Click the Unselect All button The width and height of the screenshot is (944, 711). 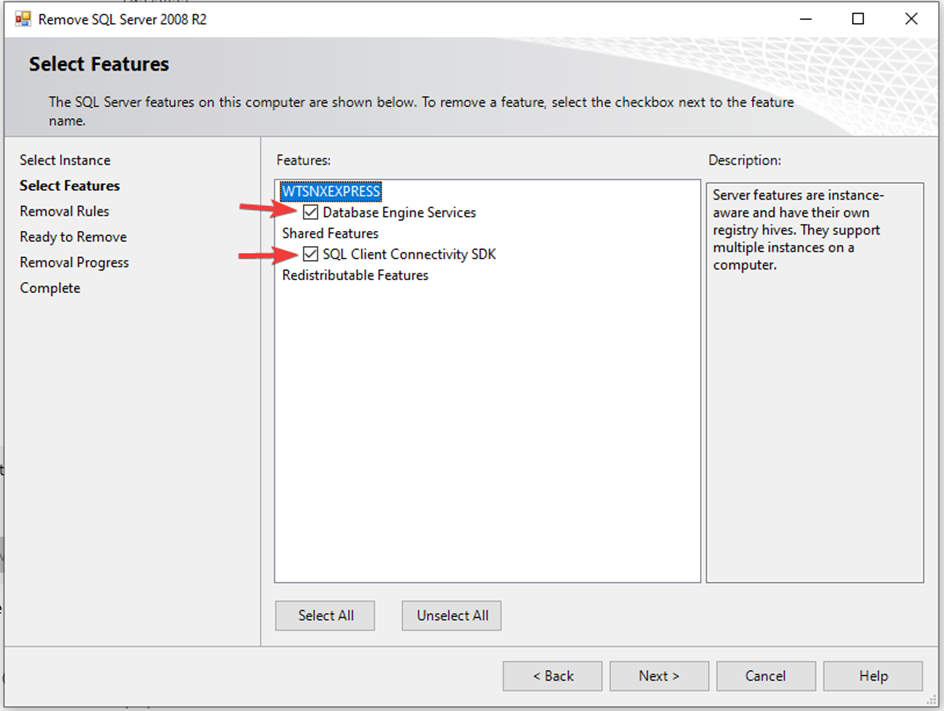[x=452, y=616]
